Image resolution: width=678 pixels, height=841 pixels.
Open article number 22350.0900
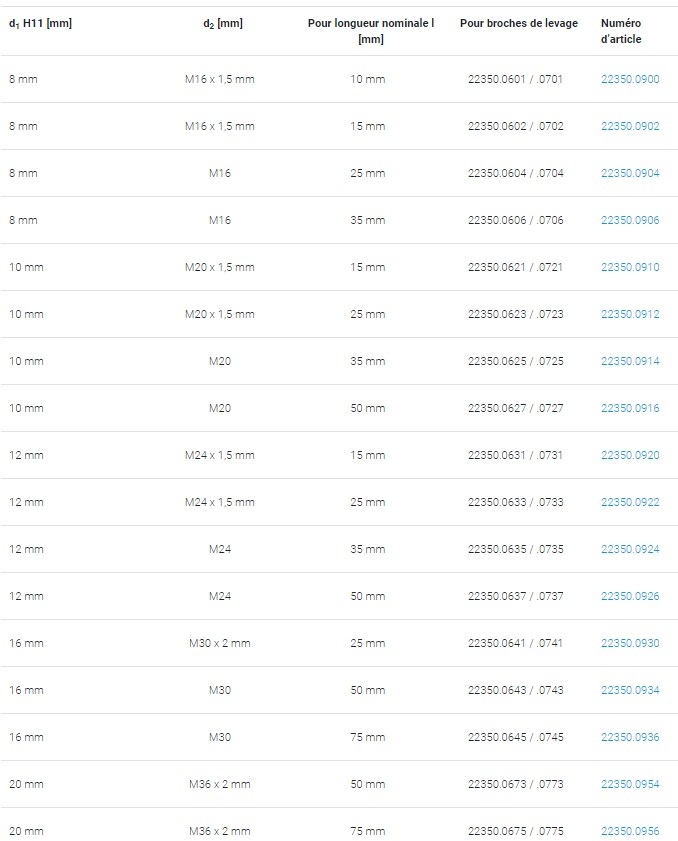click(x=630, y=79)
